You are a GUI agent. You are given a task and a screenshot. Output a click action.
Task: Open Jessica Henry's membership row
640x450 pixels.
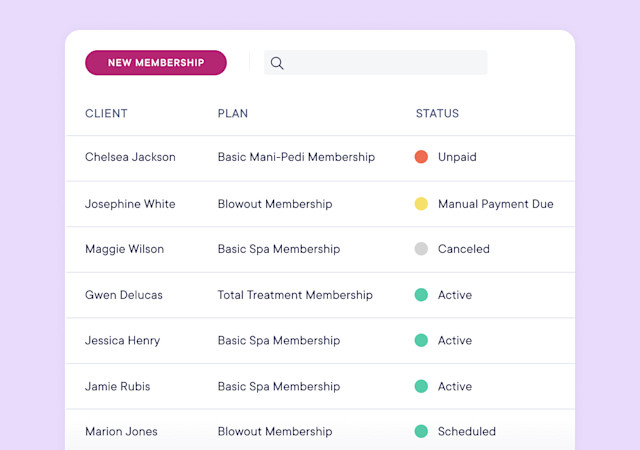[x=320, y=341]
